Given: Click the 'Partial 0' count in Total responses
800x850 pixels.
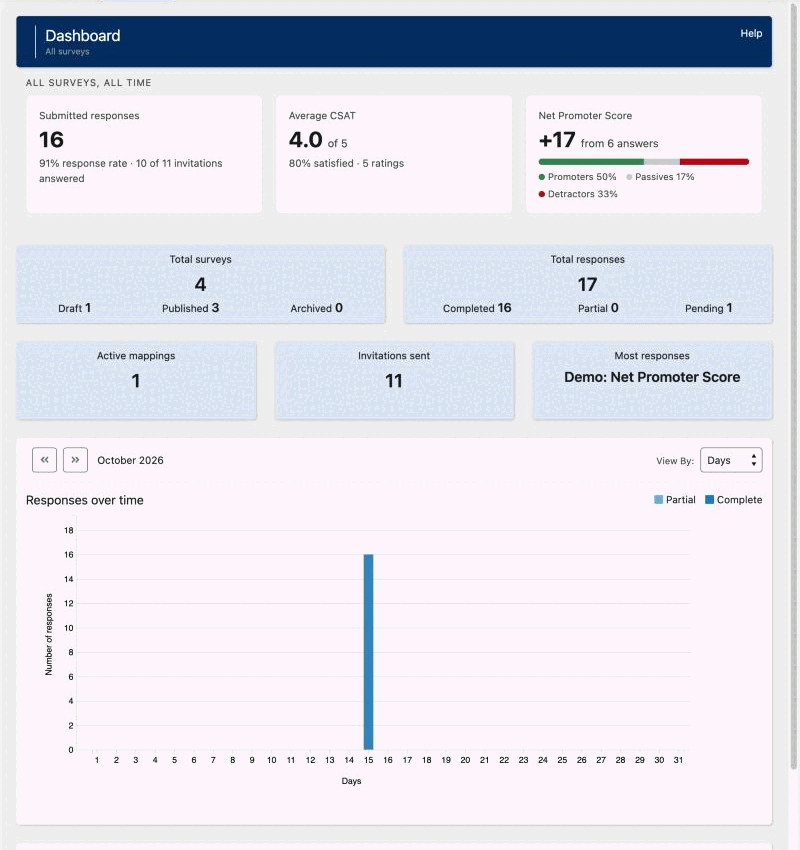Looking at the screenshot, I should click(598, 308).
